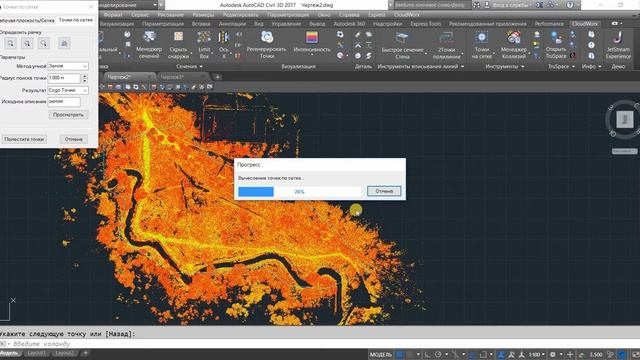
Task: Open the Performance ribbon tab
Action: [549, 24]
